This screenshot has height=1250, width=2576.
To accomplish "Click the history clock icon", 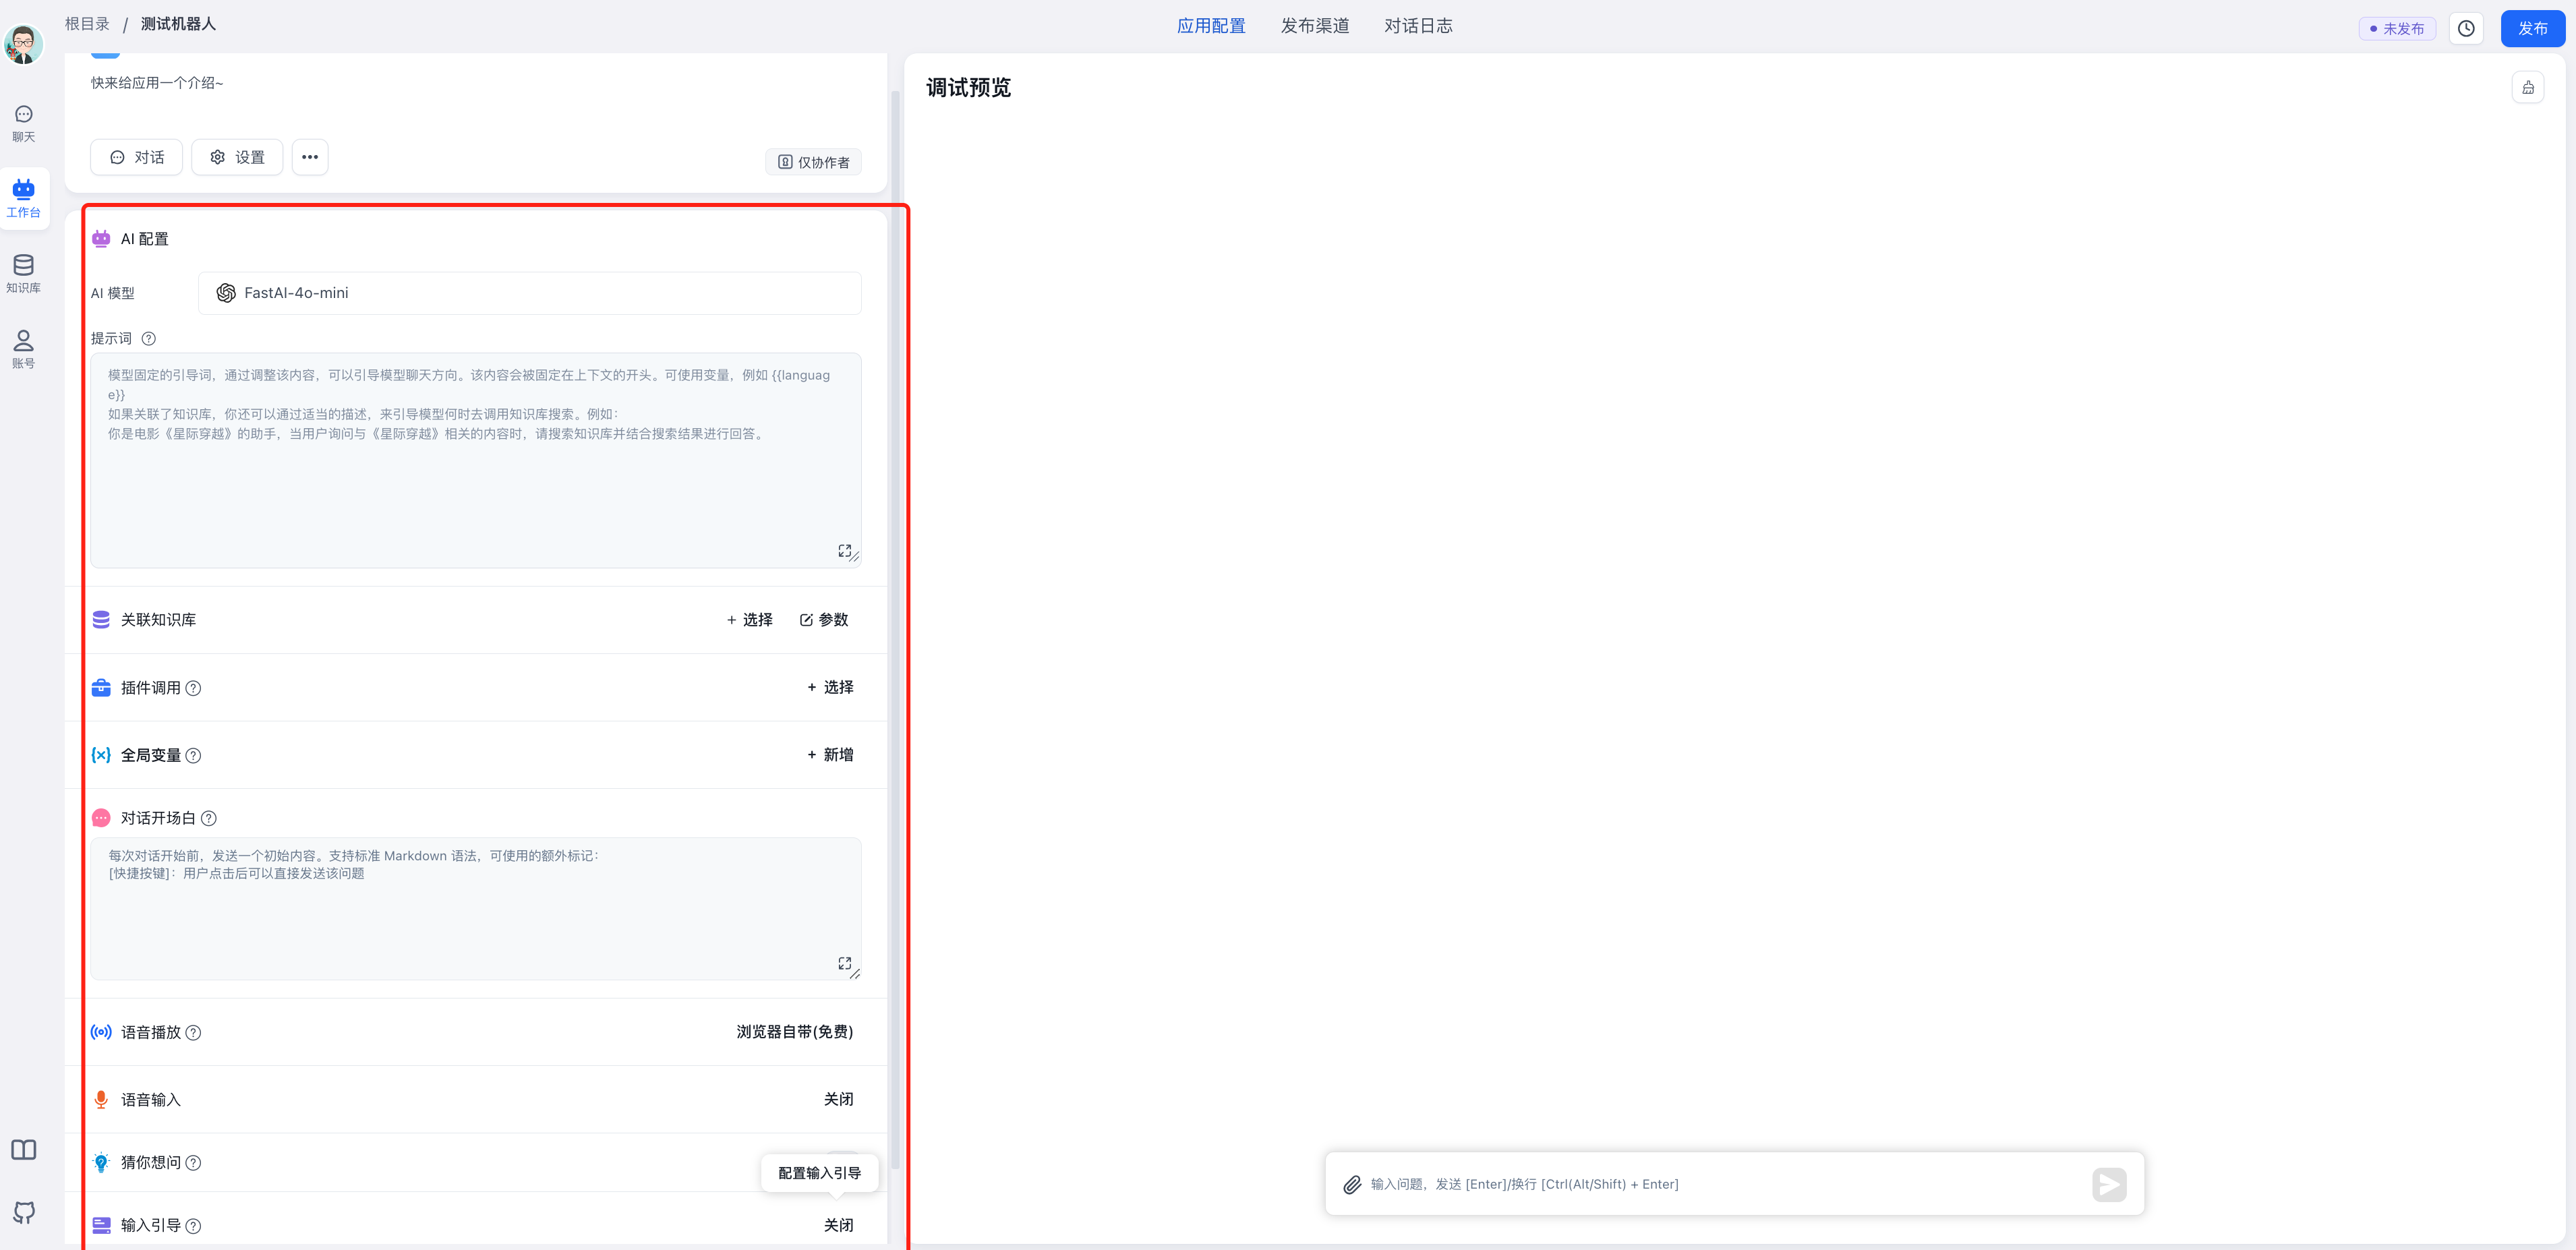I will pos(2466,28).
